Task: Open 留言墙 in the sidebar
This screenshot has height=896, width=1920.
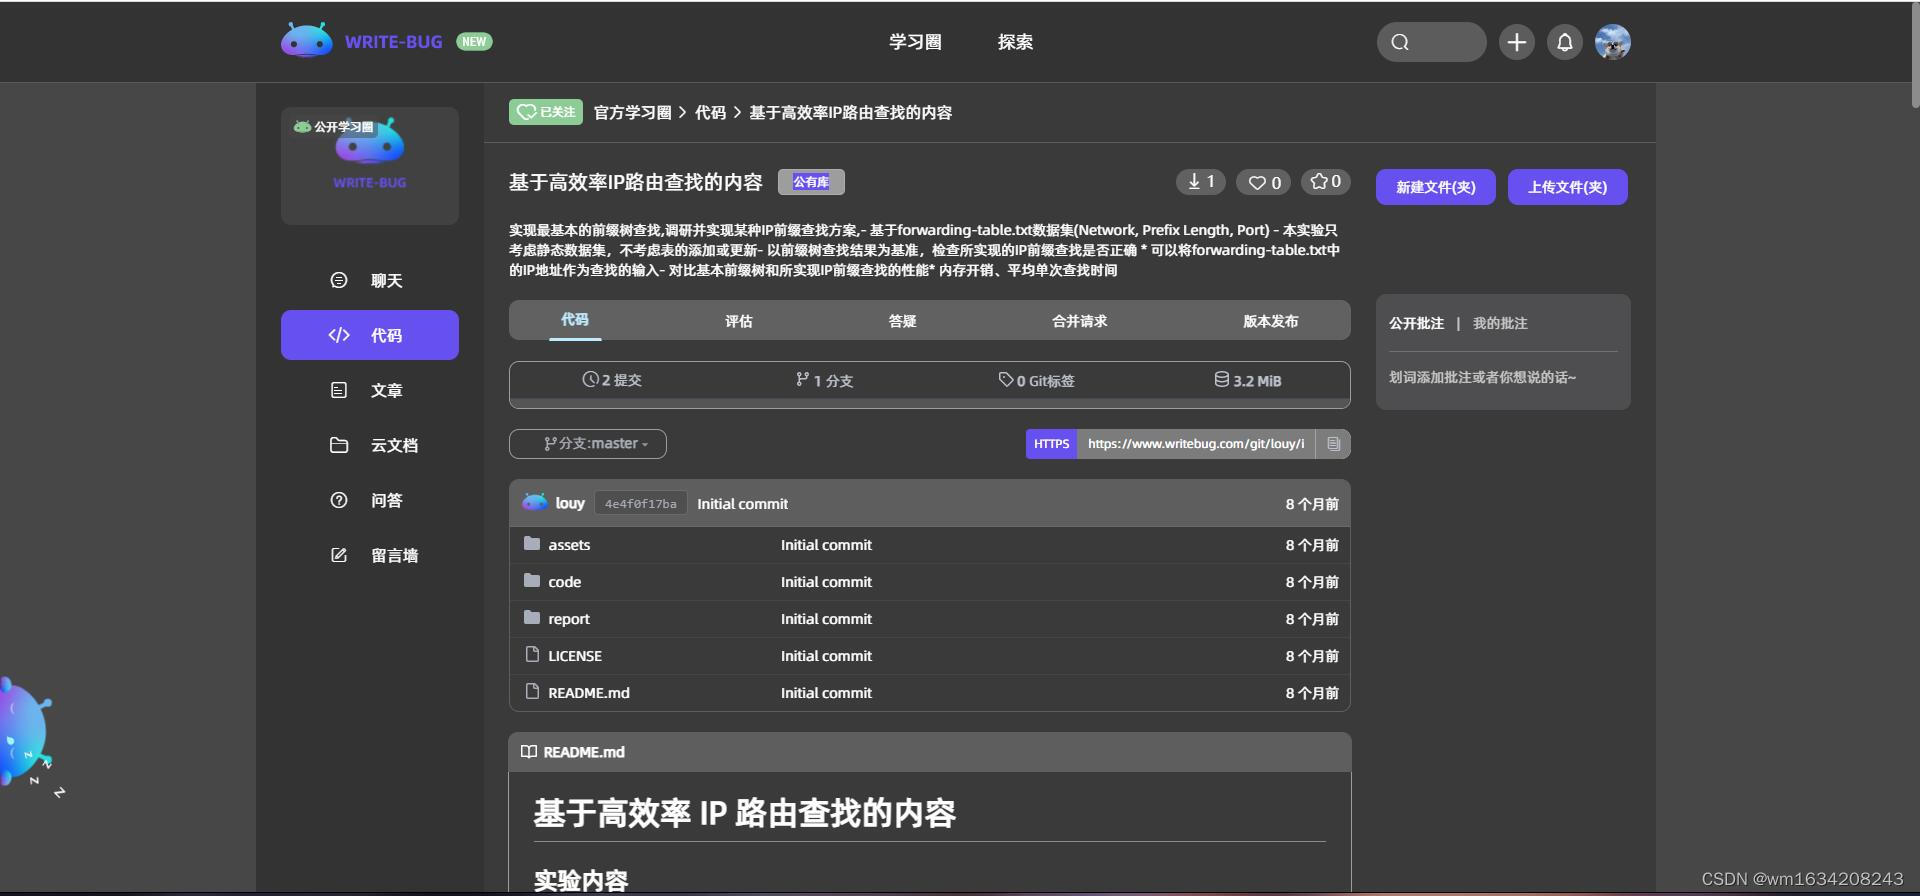Action: point(370,555)
